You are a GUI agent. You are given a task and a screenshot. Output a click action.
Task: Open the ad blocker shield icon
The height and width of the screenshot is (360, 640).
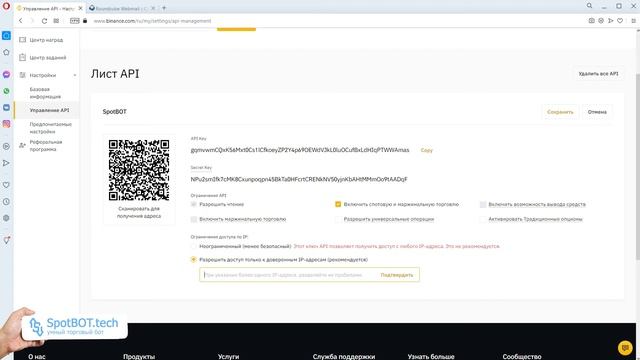click(x=601, y=21)
